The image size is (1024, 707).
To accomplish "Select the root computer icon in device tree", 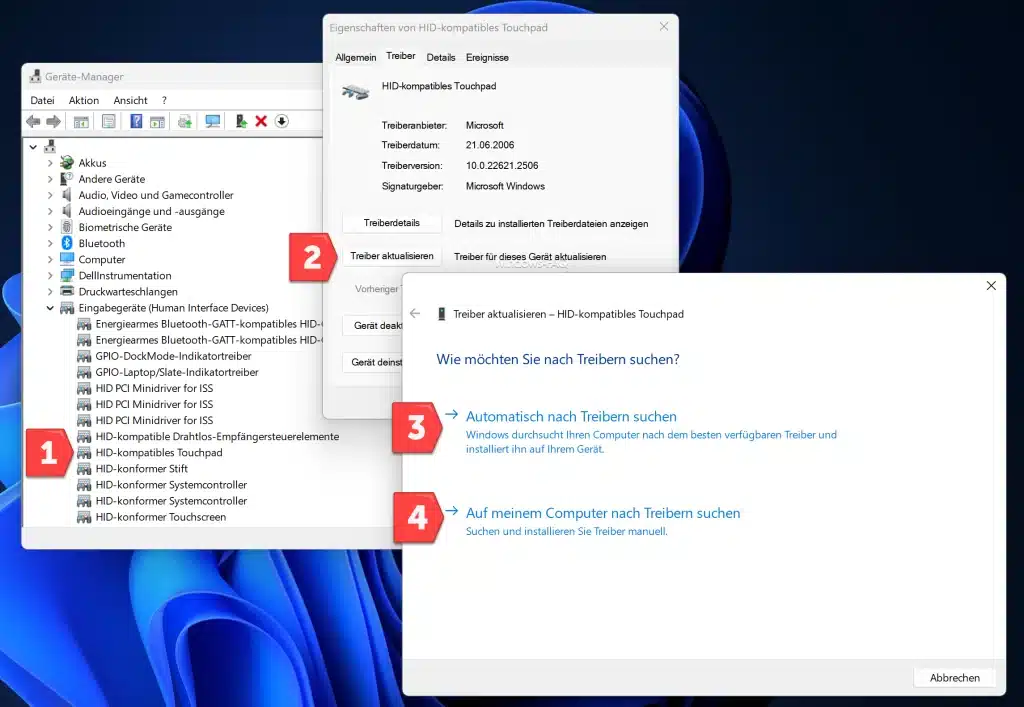I will pyautogui.click(x=50, y=146).
